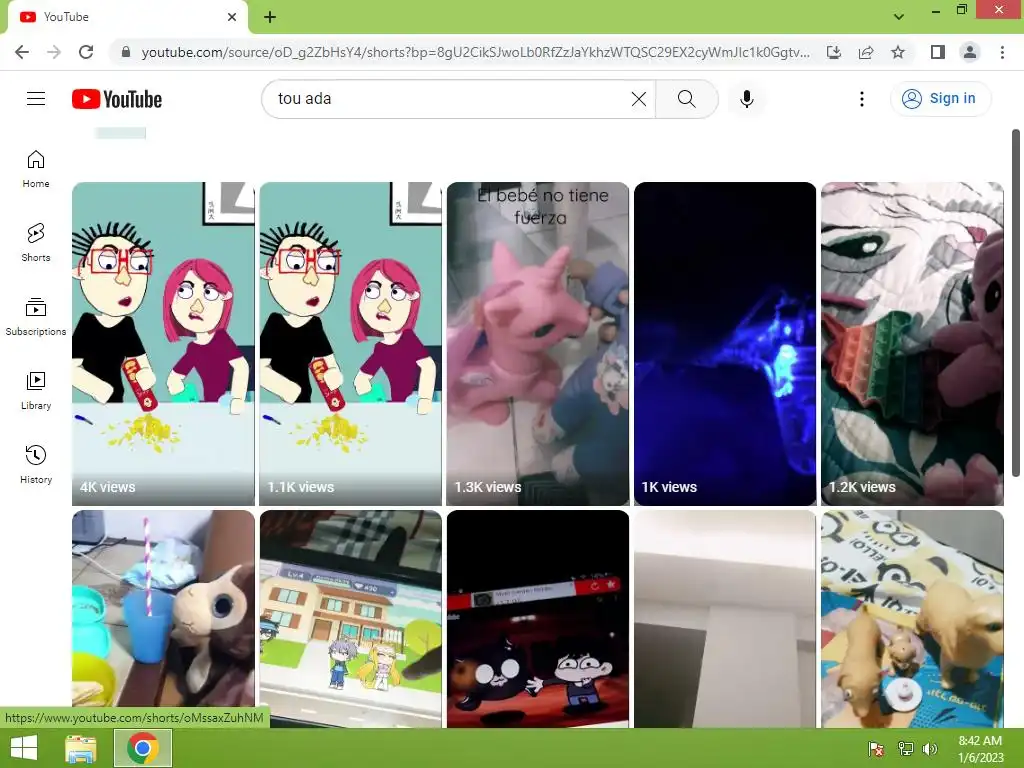
Task: Open the Chrome profile avatar
Action: [970, 52]
